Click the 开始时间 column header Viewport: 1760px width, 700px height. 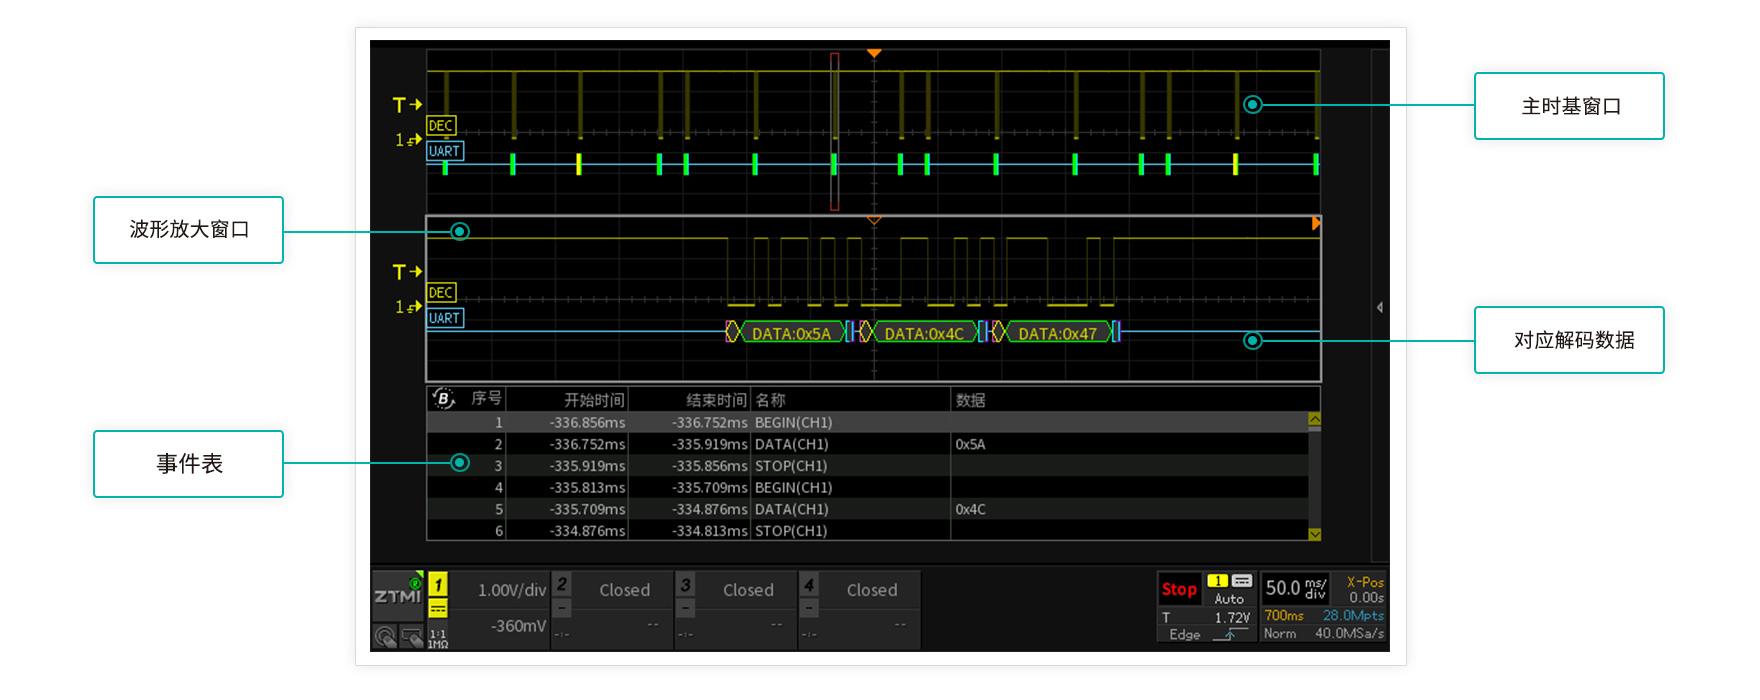coord(593,400)
